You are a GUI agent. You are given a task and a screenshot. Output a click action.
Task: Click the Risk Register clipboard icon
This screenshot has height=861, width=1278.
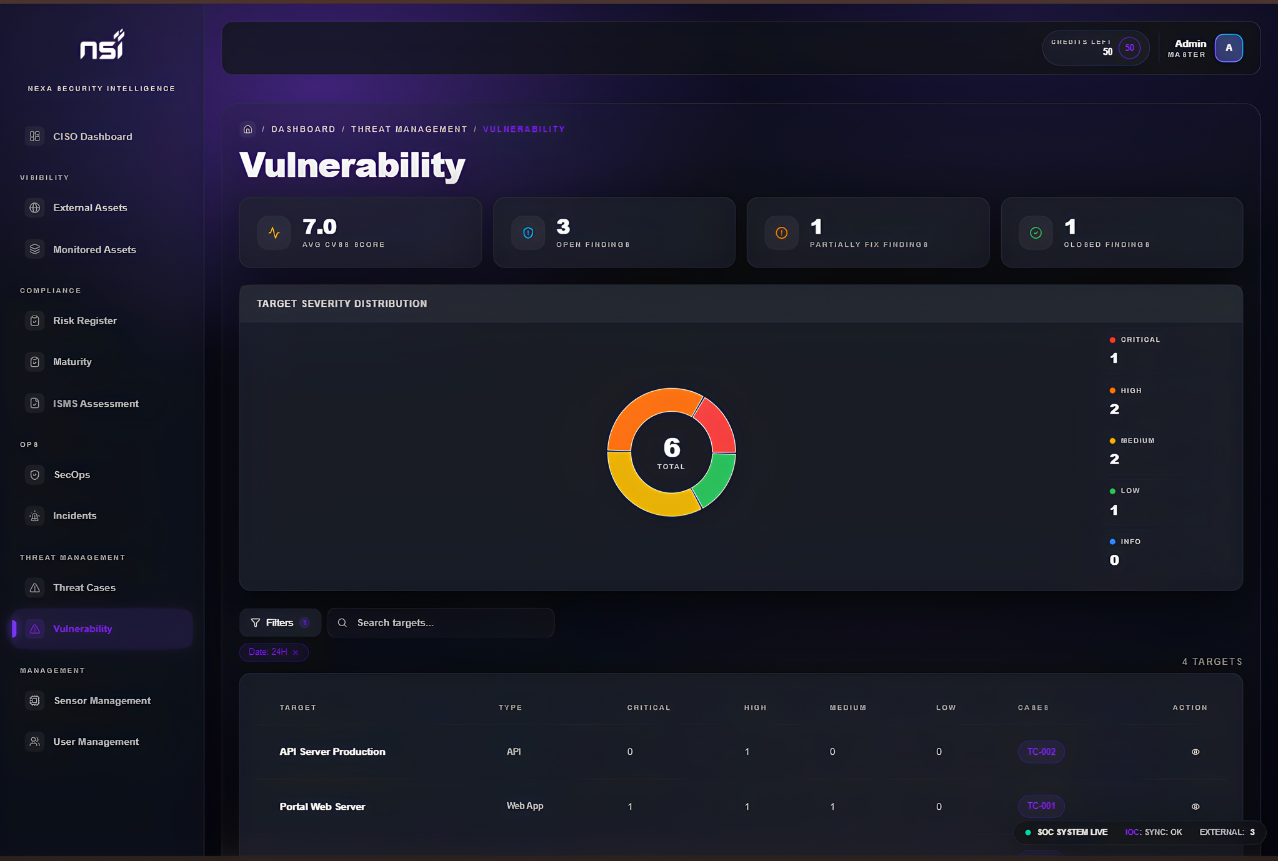[35, 321]
